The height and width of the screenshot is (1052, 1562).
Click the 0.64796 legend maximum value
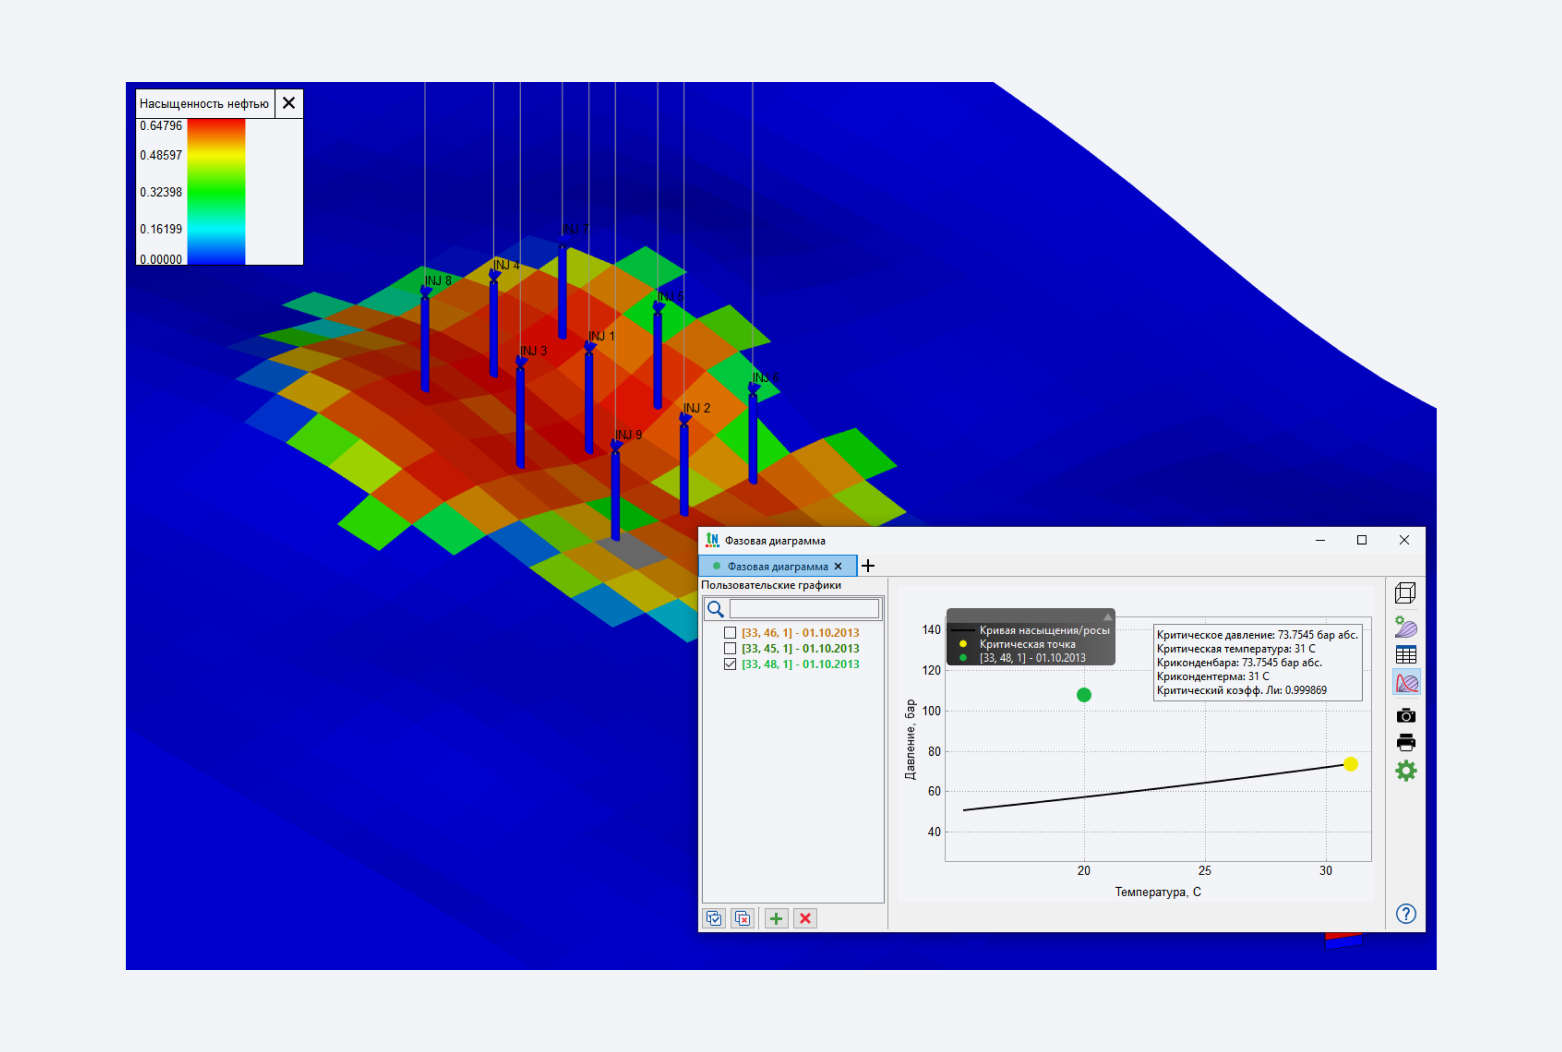161,126
